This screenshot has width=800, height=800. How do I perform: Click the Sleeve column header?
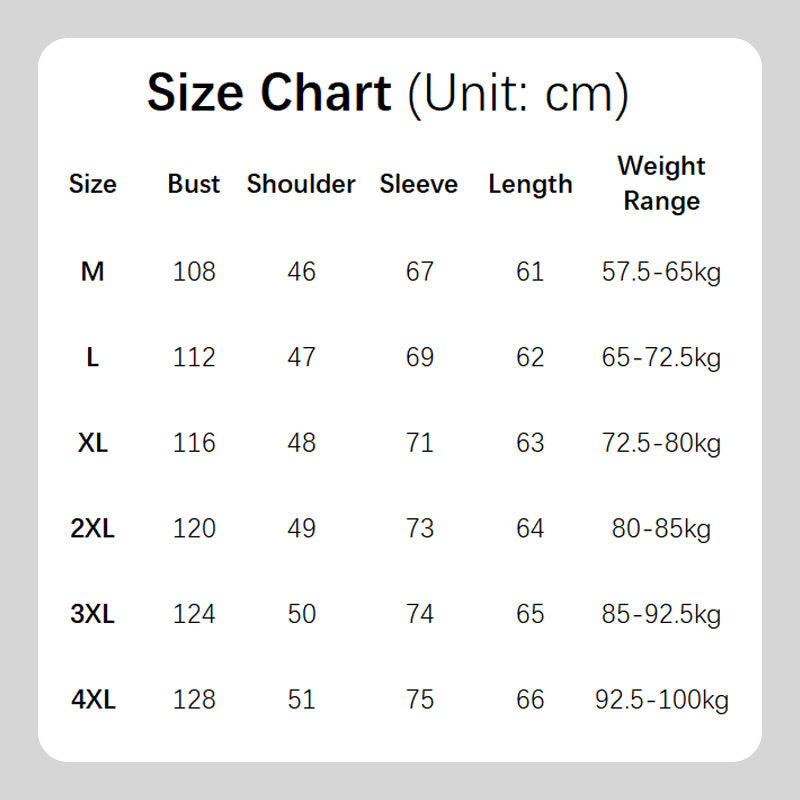419,184
